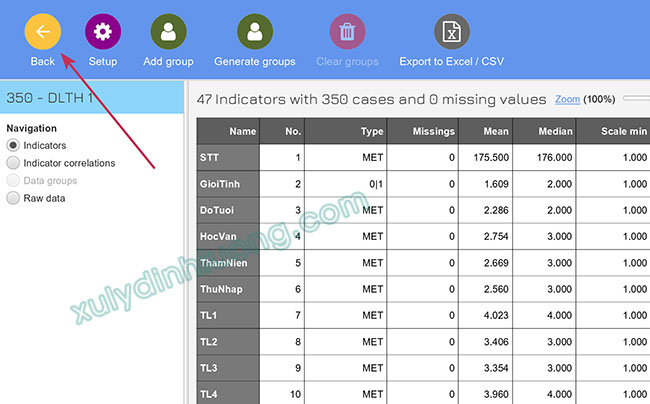Select the Raw data radio button
The height and width of the screenshot is (404, 650).
[13, 198]
